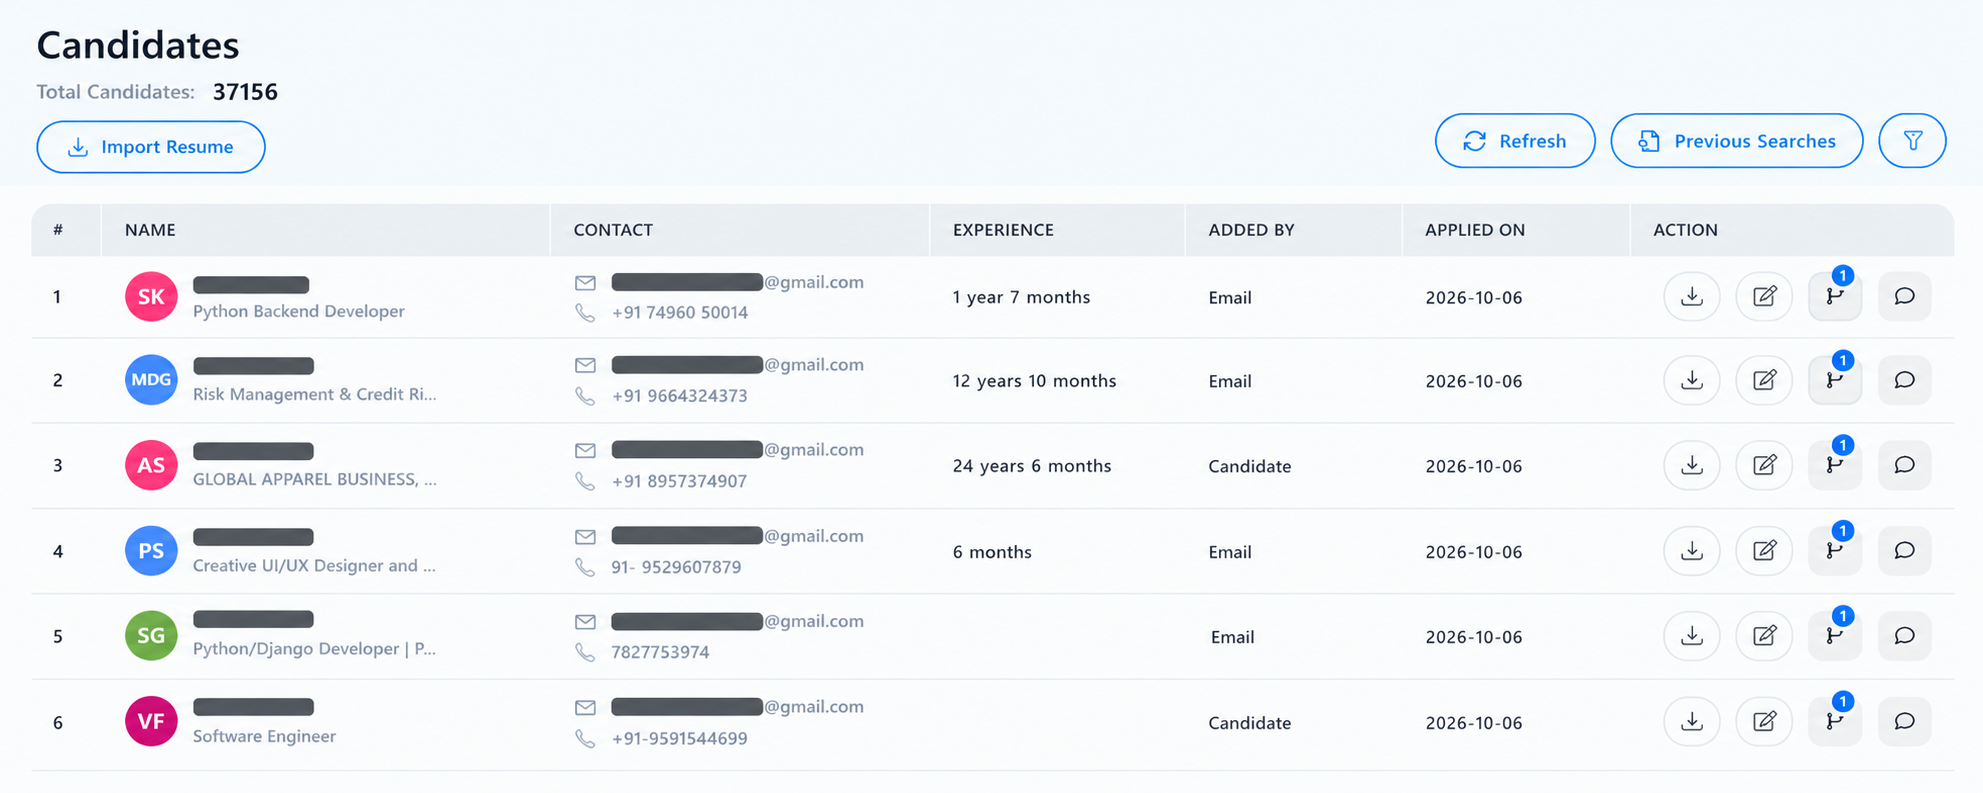Open comments for Software Engineer candidate VF
This screenshot has width=1983, height=793.
(x=1904, y=721)
